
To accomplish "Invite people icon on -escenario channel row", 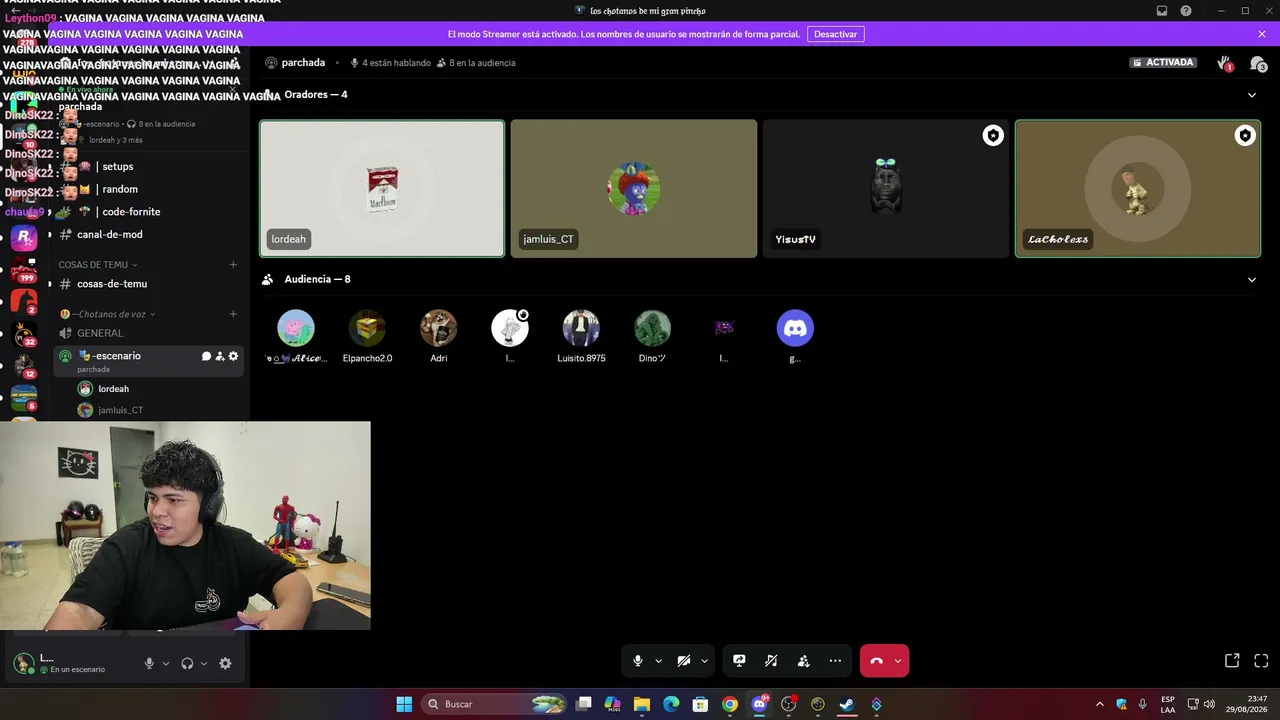I will [x=220, y=356].
